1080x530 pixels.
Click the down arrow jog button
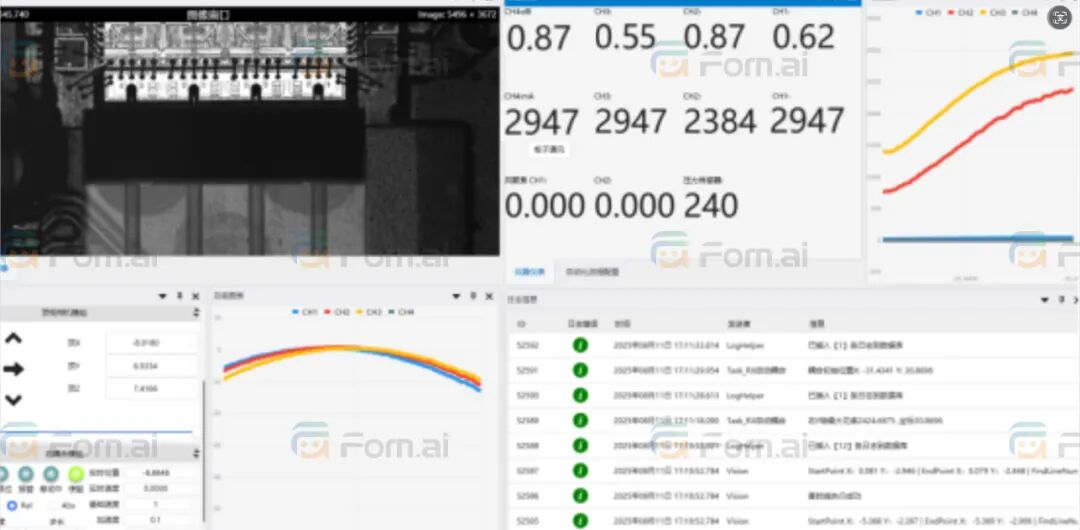[14, 399]
